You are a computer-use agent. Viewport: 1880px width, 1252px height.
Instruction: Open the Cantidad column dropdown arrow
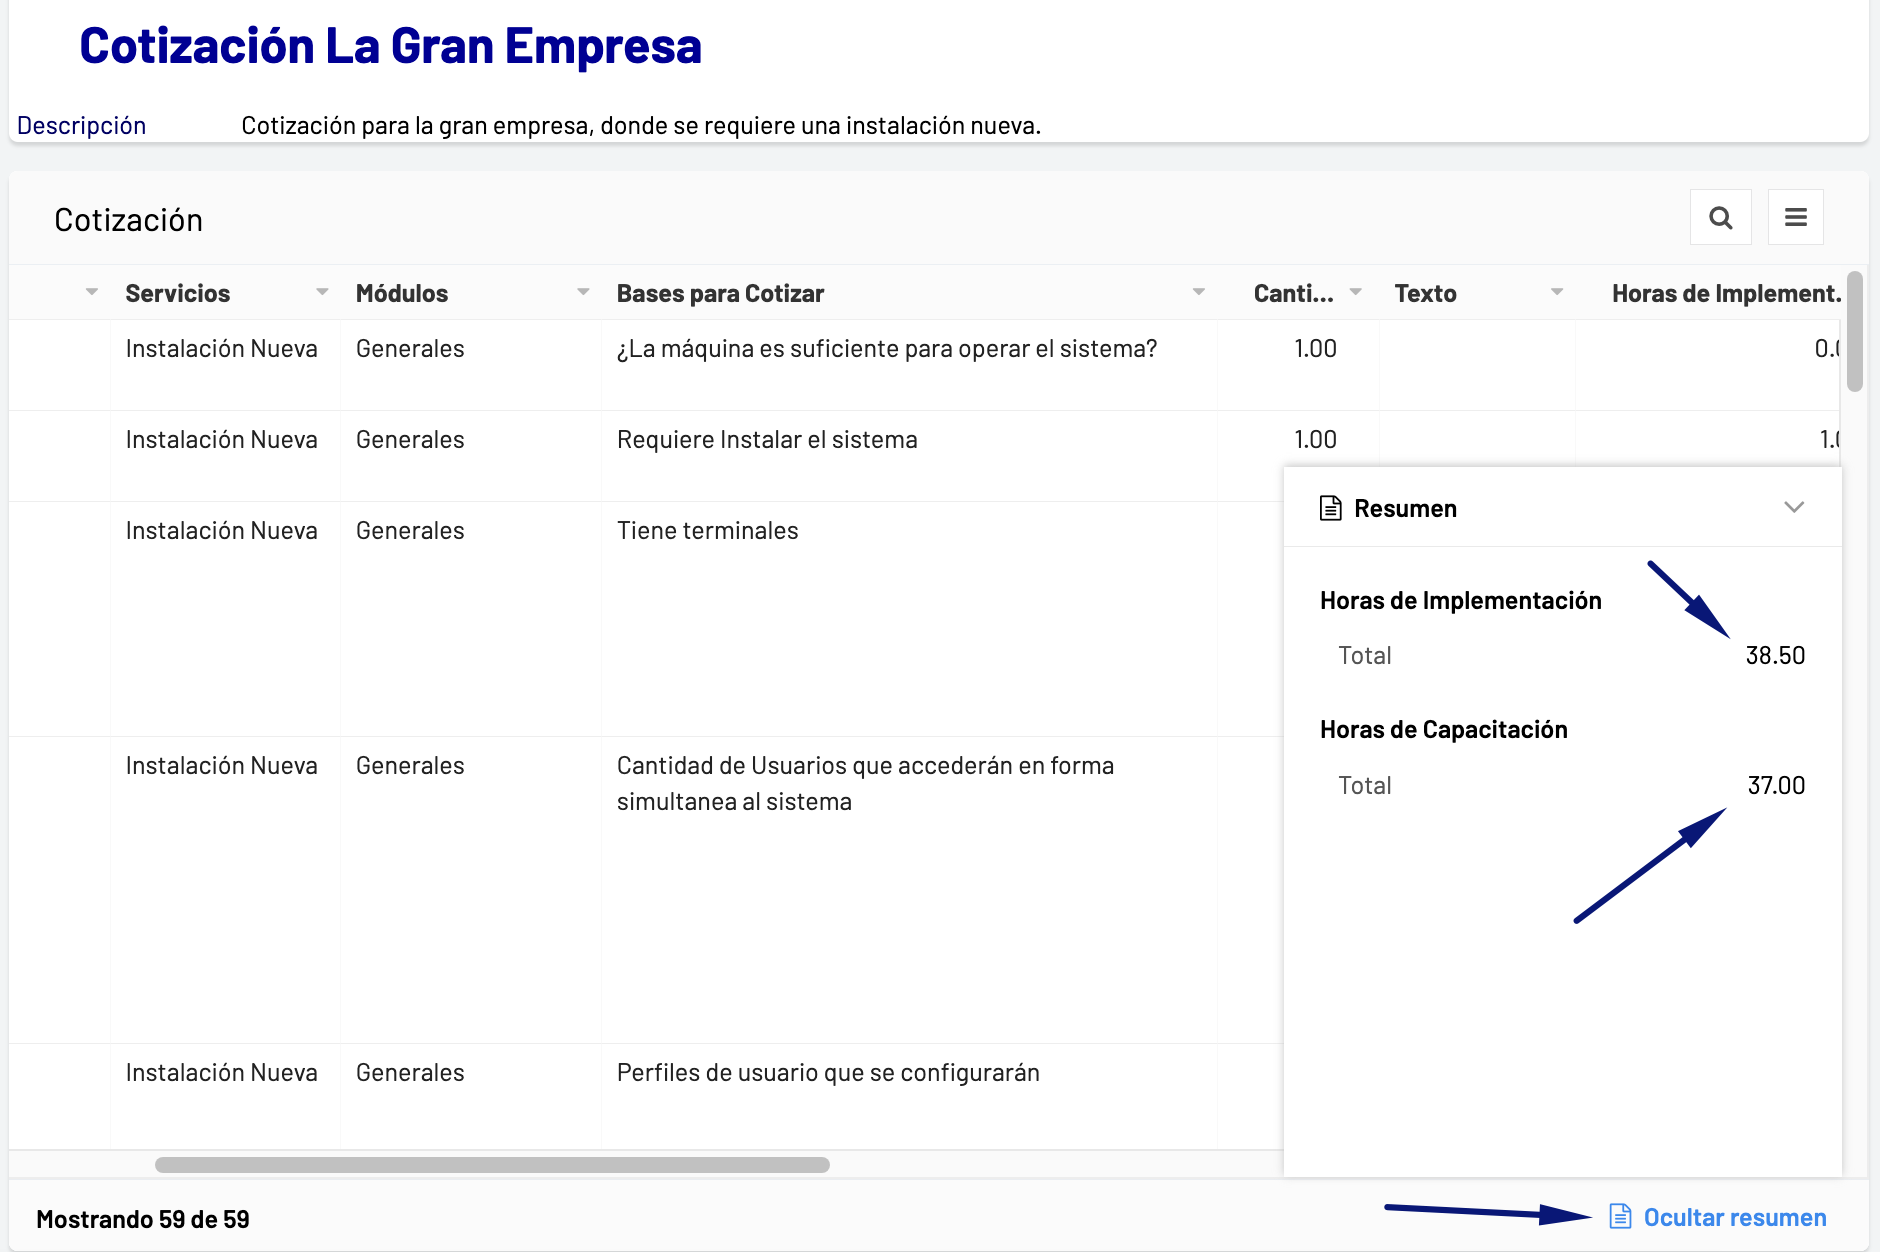click(1356, 292)
